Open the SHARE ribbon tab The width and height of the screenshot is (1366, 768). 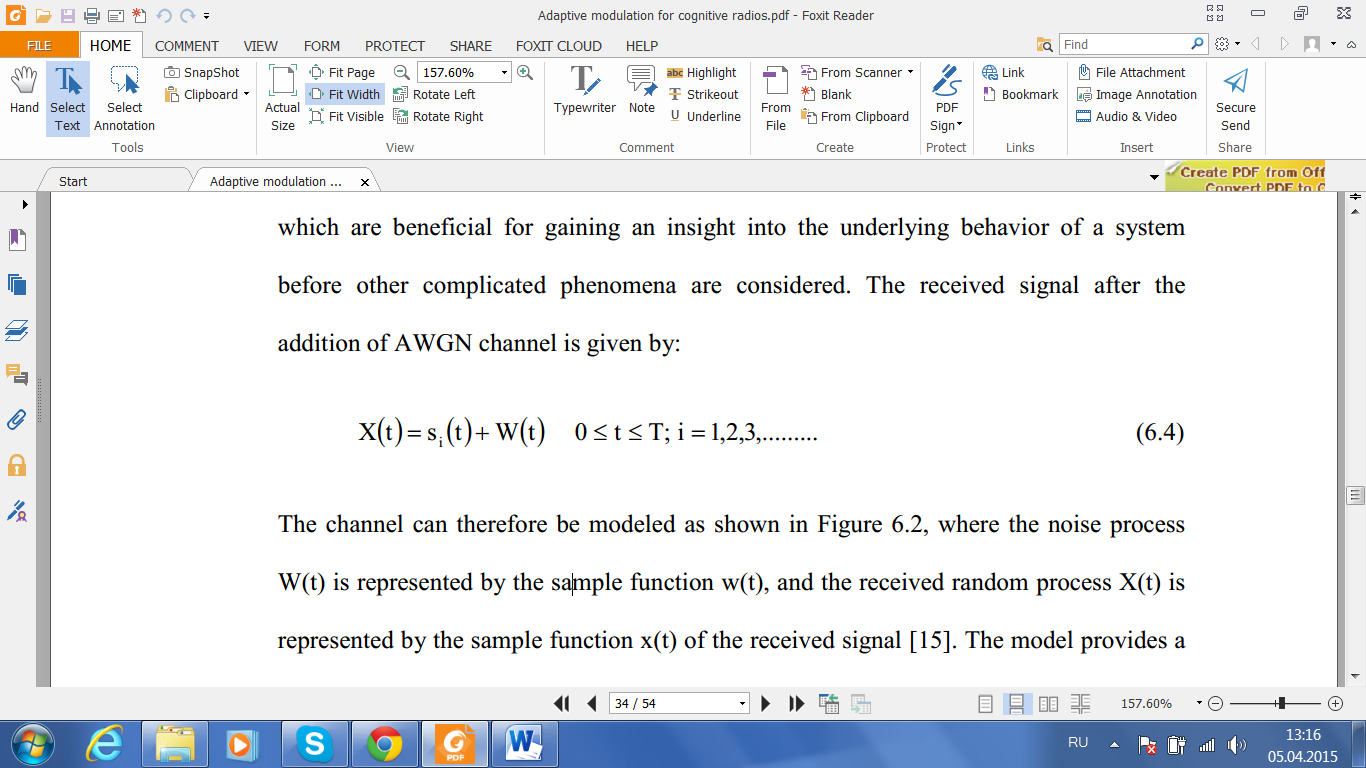[471, 45]
